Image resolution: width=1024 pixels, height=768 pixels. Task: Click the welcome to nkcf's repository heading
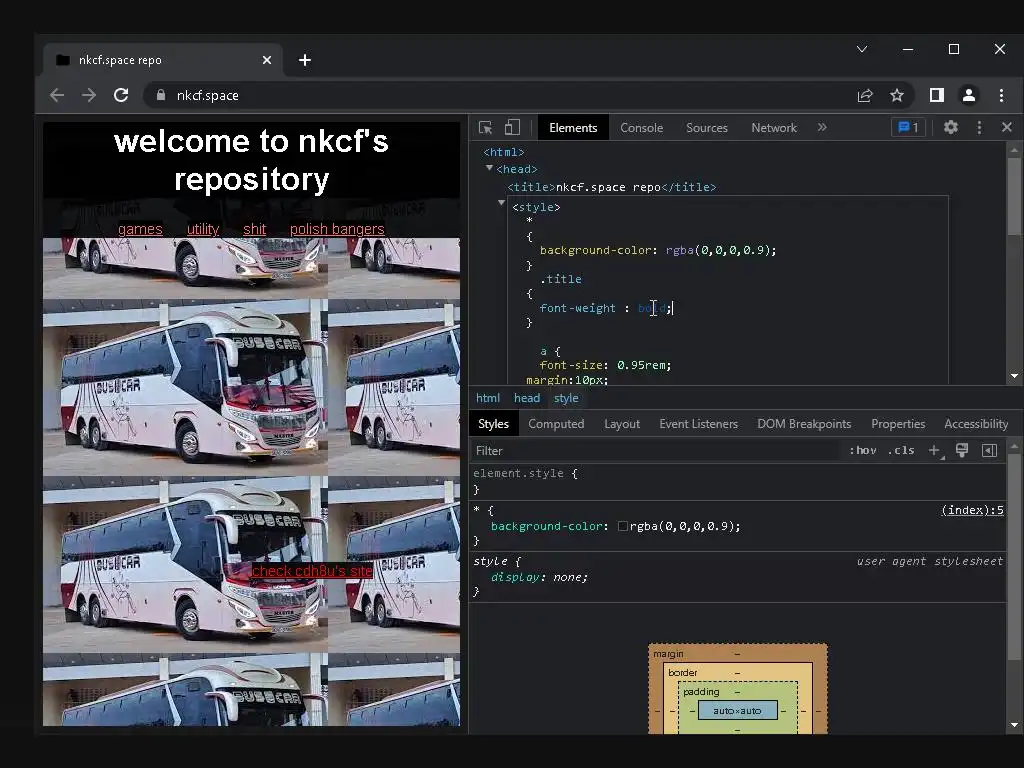[251, 160]
